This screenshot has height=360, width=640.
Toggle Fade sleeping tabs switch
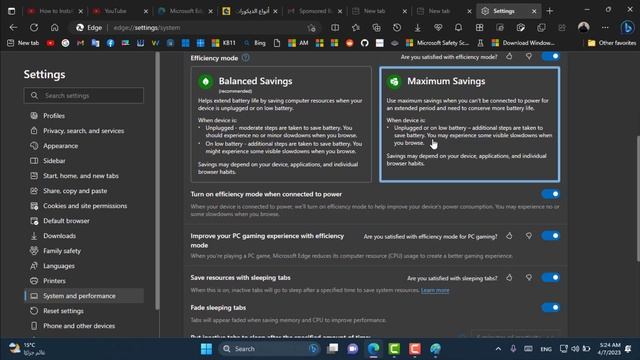(551, 307)
